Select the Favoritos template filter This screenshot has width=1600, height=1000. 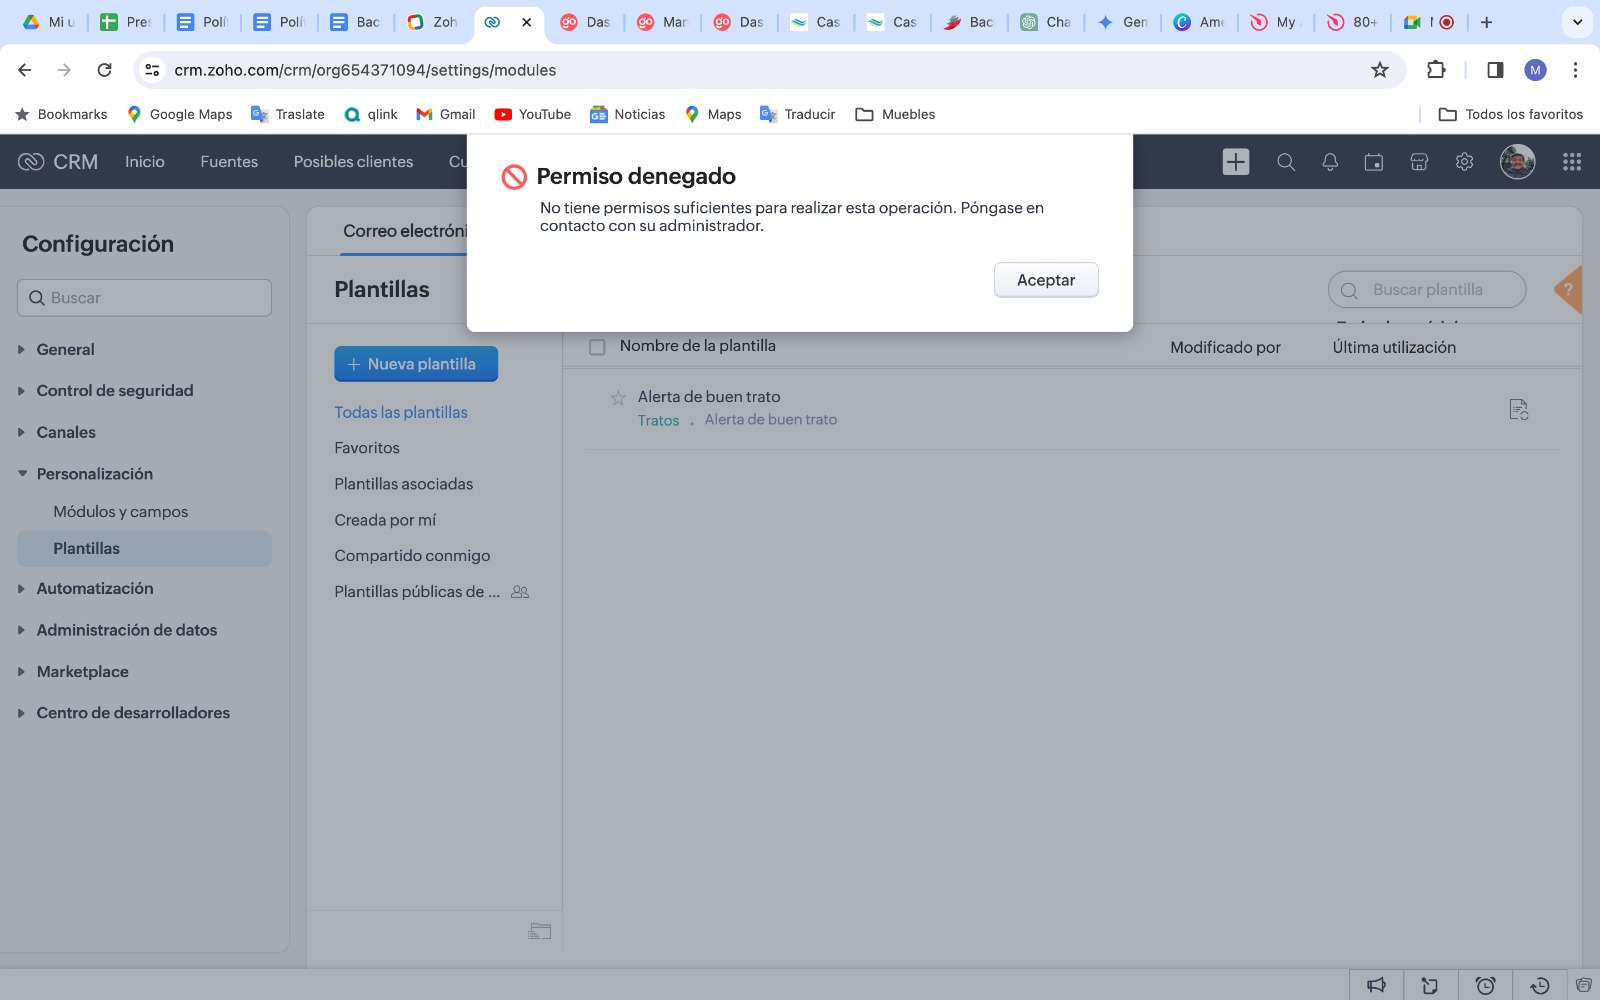pos(367,448)
